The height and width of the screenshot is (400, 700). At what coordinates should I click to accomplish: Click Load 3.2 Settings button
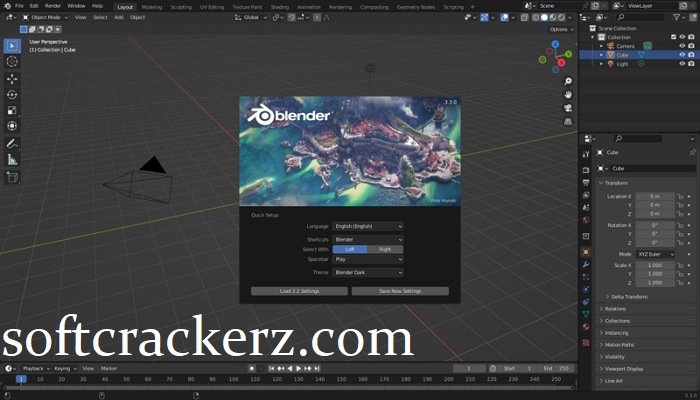pos(299,291)
